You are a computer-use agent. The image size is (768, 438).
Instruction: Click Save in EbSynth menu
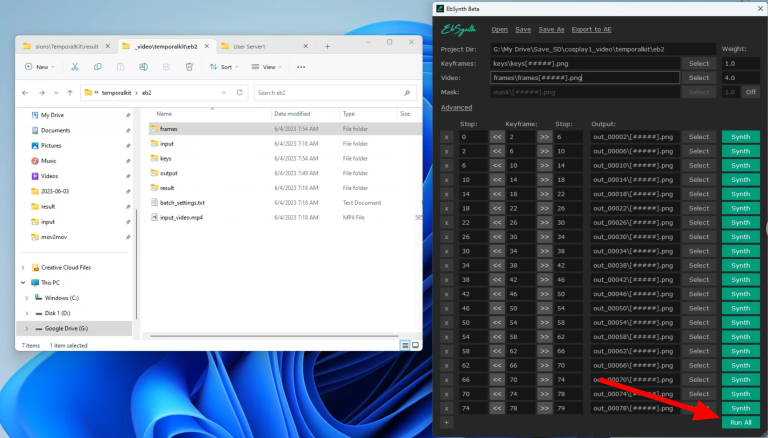point(523,29)
